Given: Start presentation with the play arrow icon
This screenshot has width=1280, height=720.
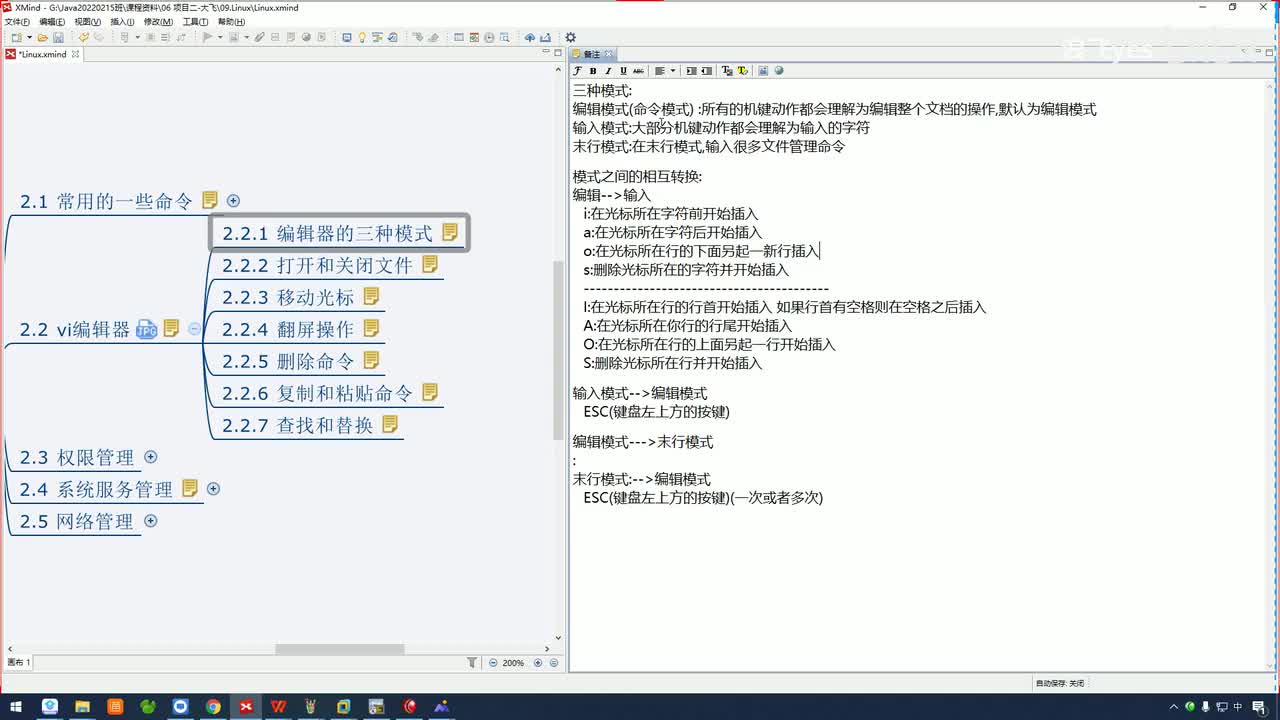Looking at the screenshot, I should (x=207, y=38).
